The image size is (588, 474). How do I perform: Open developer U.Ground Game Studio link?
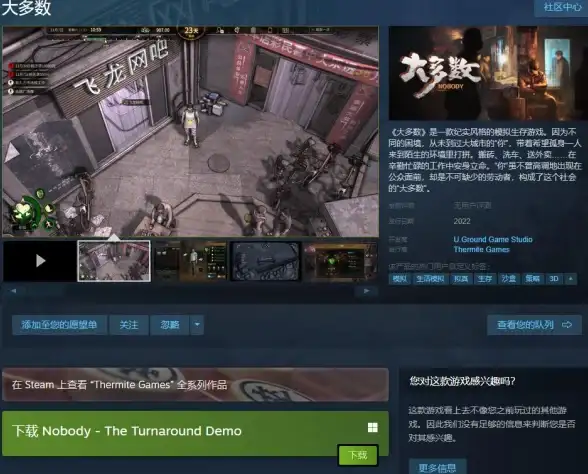click(x=493, y=239)
